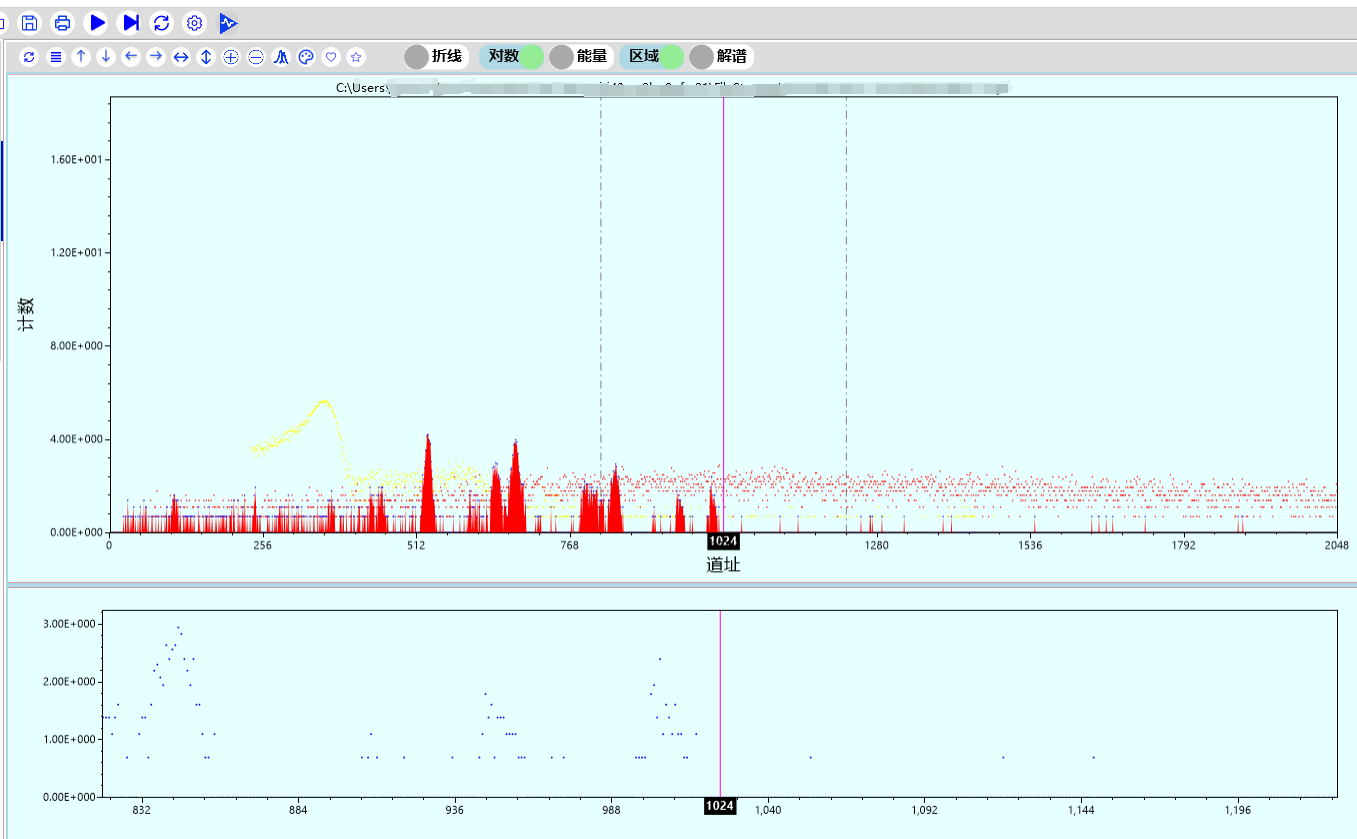Toggle the 折线 switch on
Screen dimensions: 1357x839
coord(435,57)
